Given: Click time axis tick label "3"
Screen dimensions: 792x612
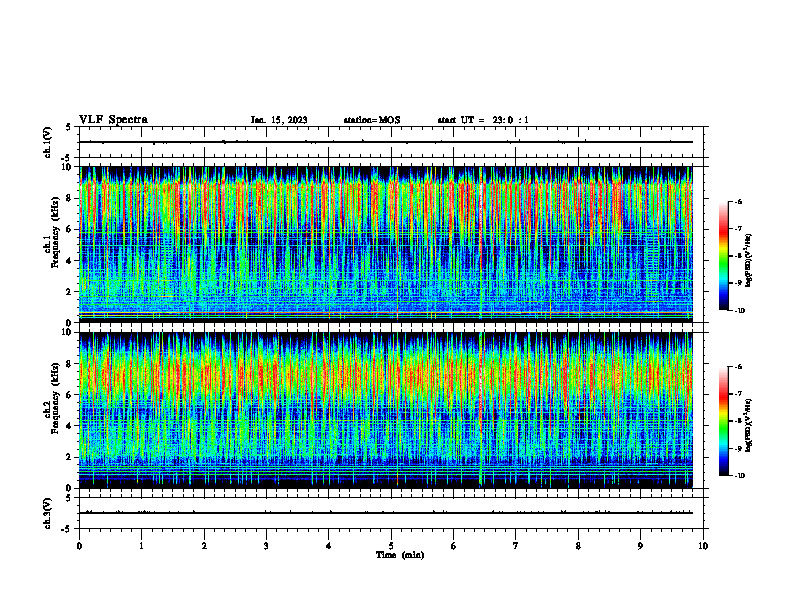Looking at the screenshot, I should point(266,546).
